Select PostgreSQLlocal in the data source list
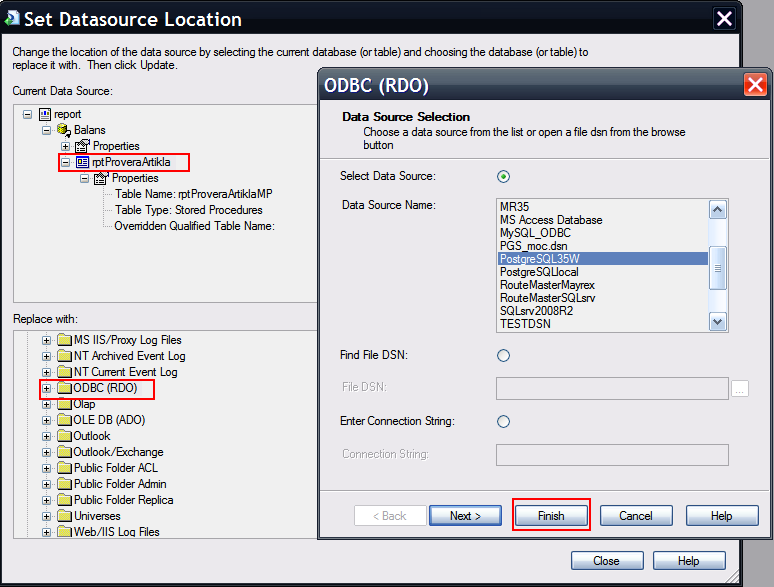 pos(540,272)
